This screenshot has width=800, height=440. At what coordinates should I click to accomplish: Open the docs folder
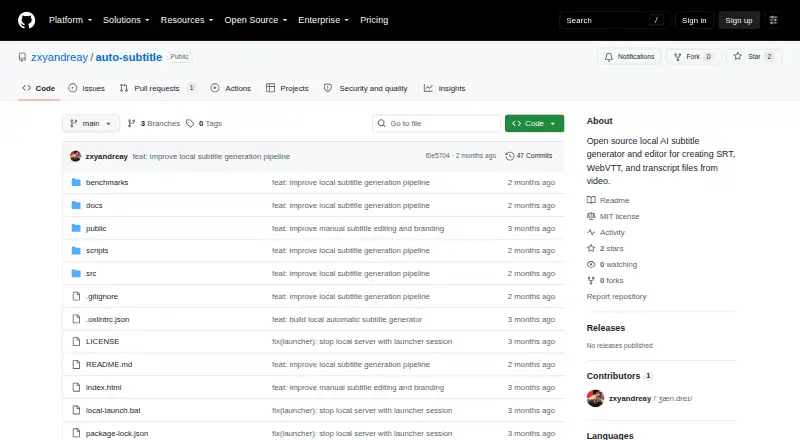click(x=94, y=205)
